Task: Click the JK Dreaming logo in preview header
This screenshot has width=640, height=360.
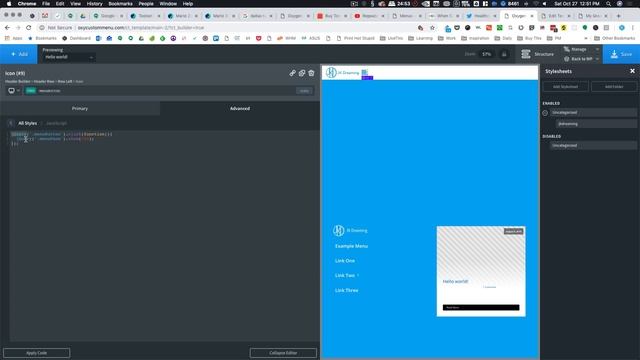Action: click(x=342, y=73)
